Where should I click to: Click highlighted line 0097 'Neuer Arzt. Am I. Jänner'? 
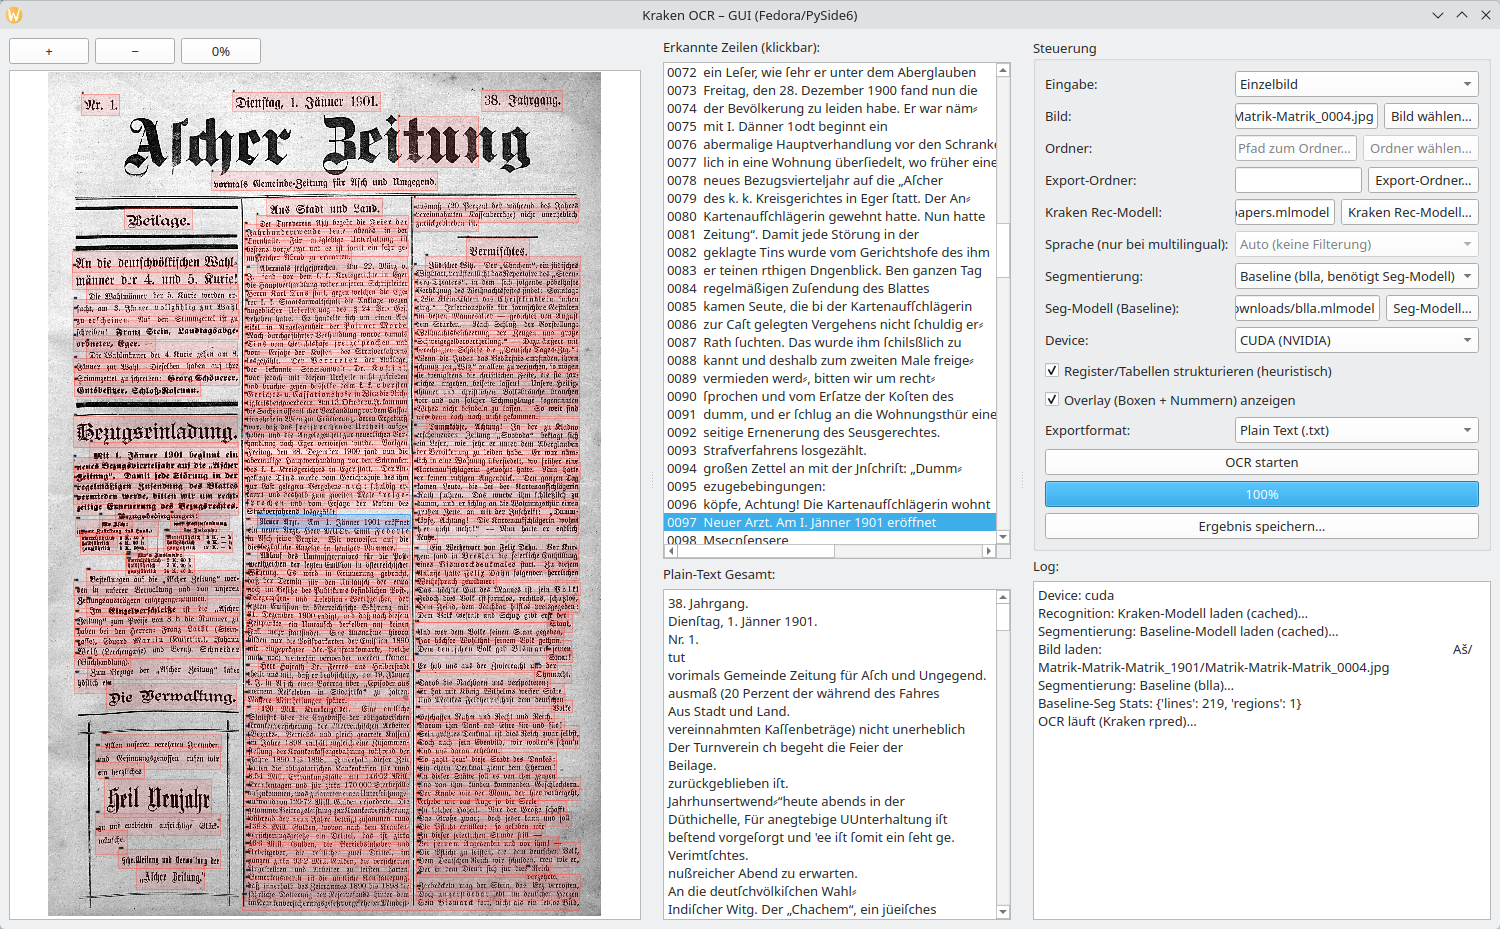[830, 522]
